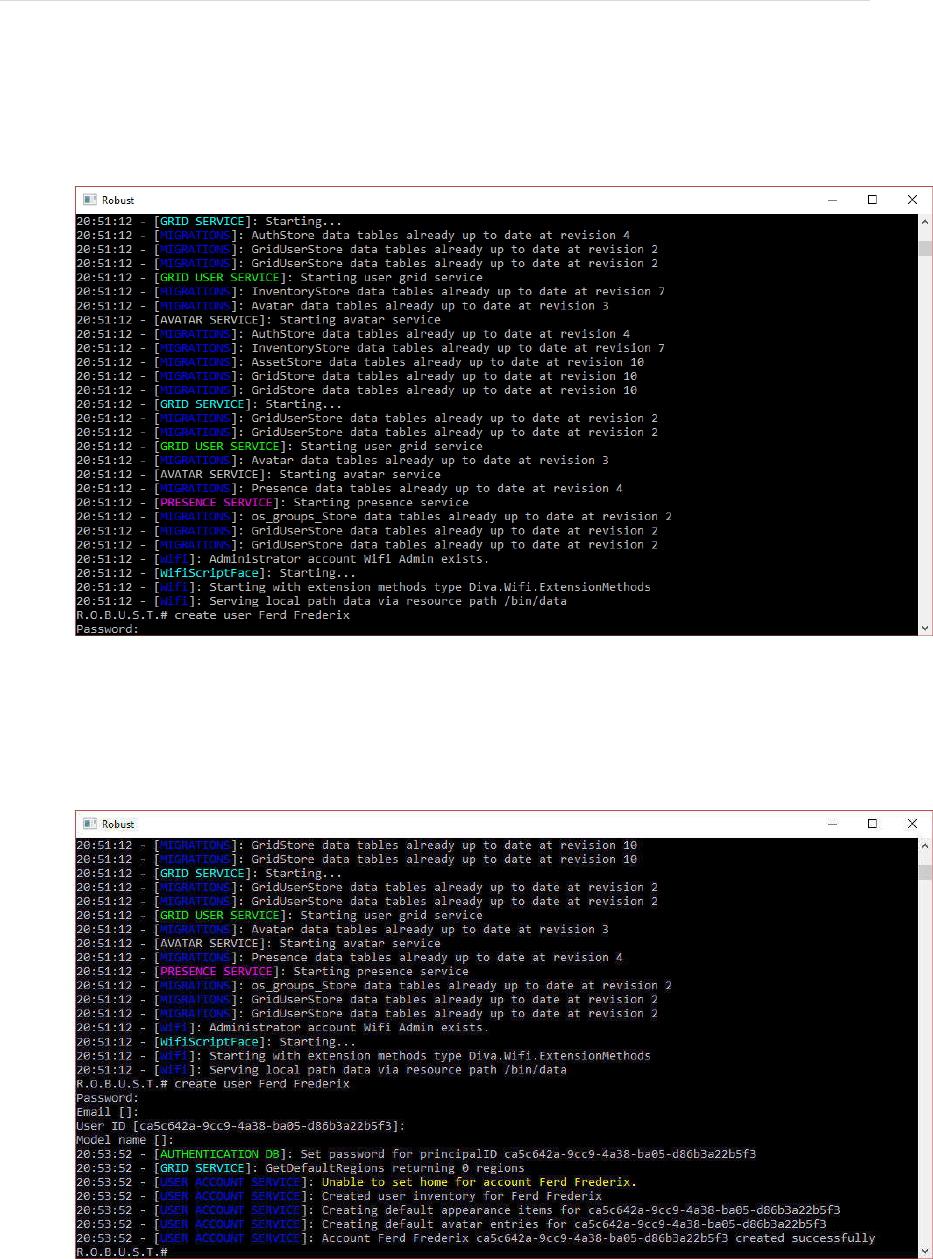Click the WifiScriptFace 'Starting...' line in lower window
Viewport: 933px width, 1259px height.
[215, 1041]
